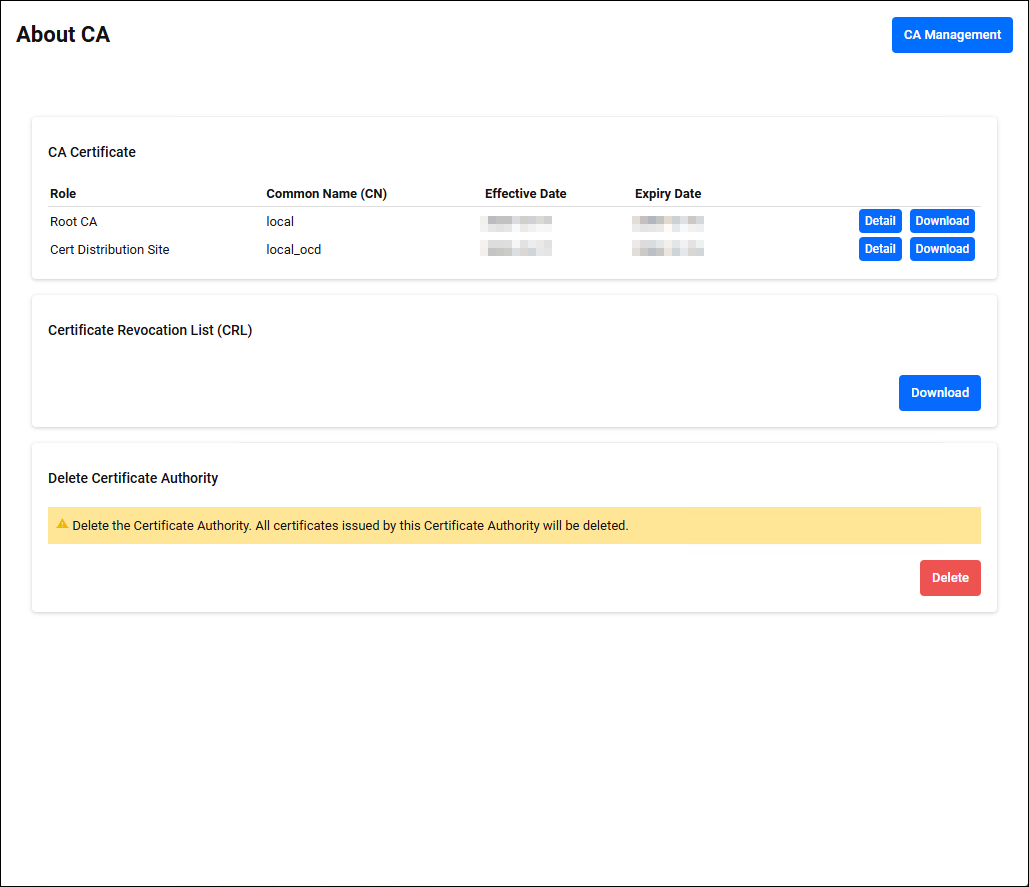
Task: Click the 'Role' column header
Action: pos(63,194)
